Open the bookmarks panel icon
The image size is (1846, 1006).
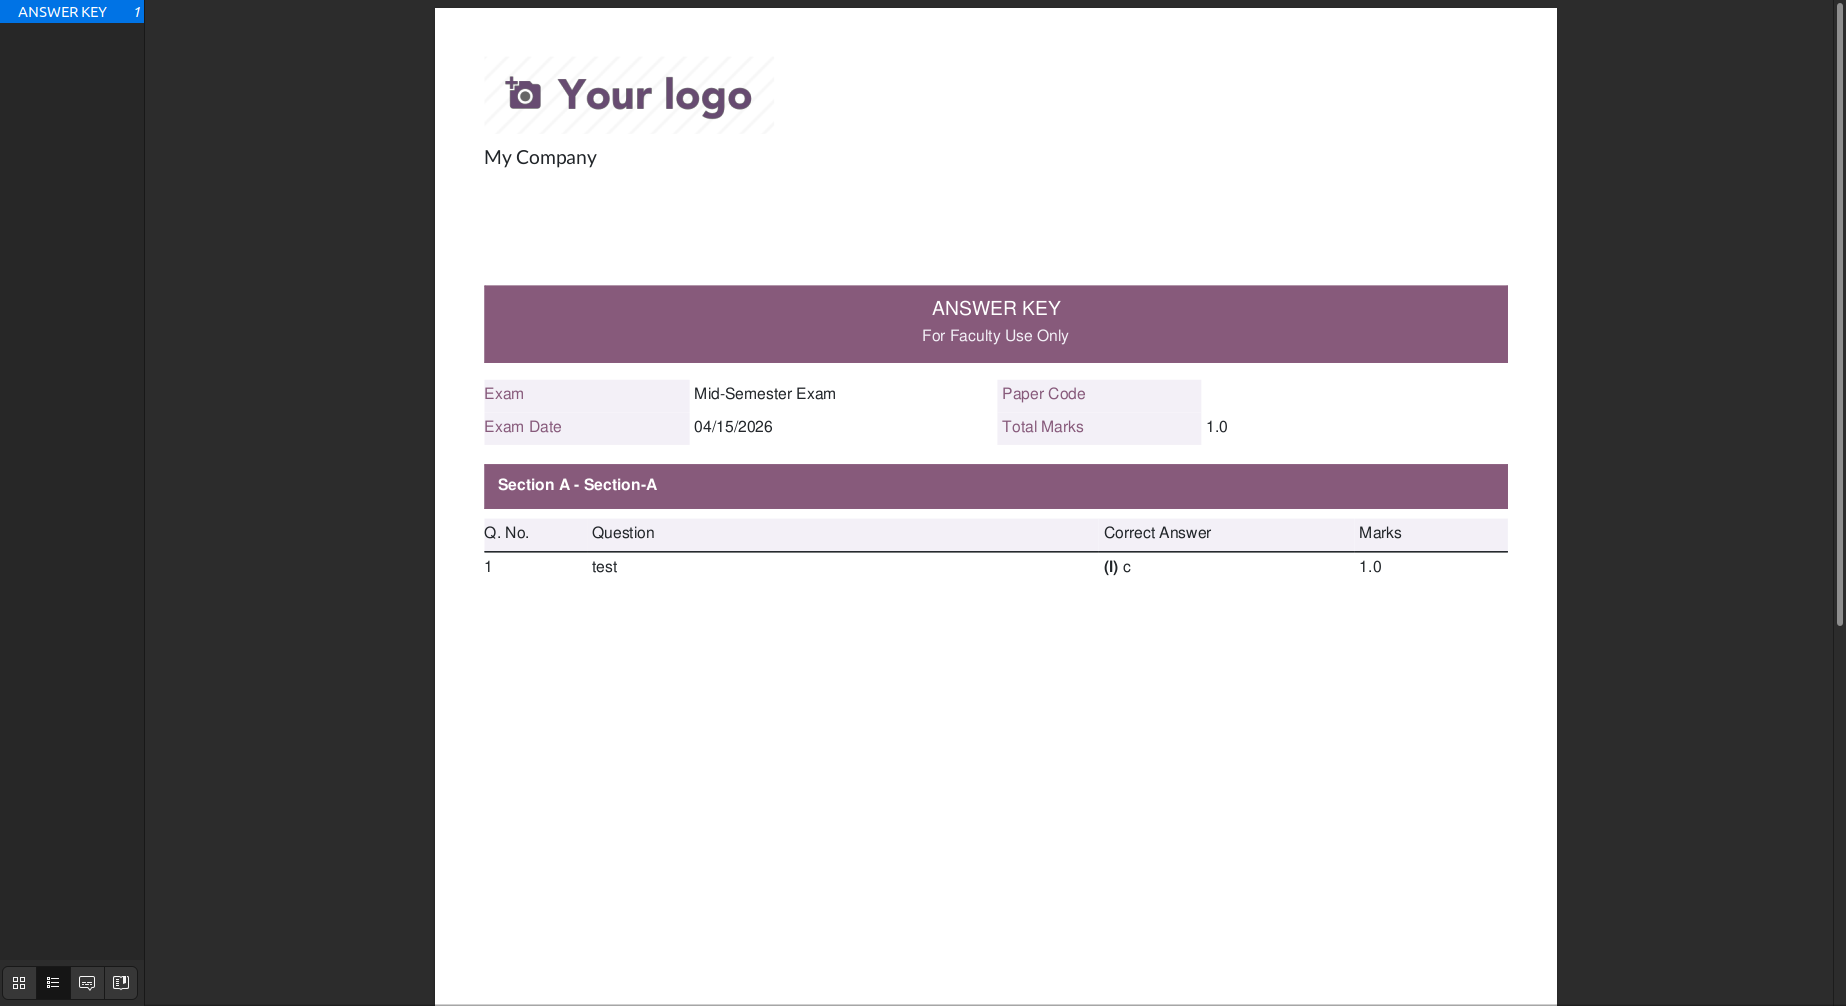click(121, 983)
